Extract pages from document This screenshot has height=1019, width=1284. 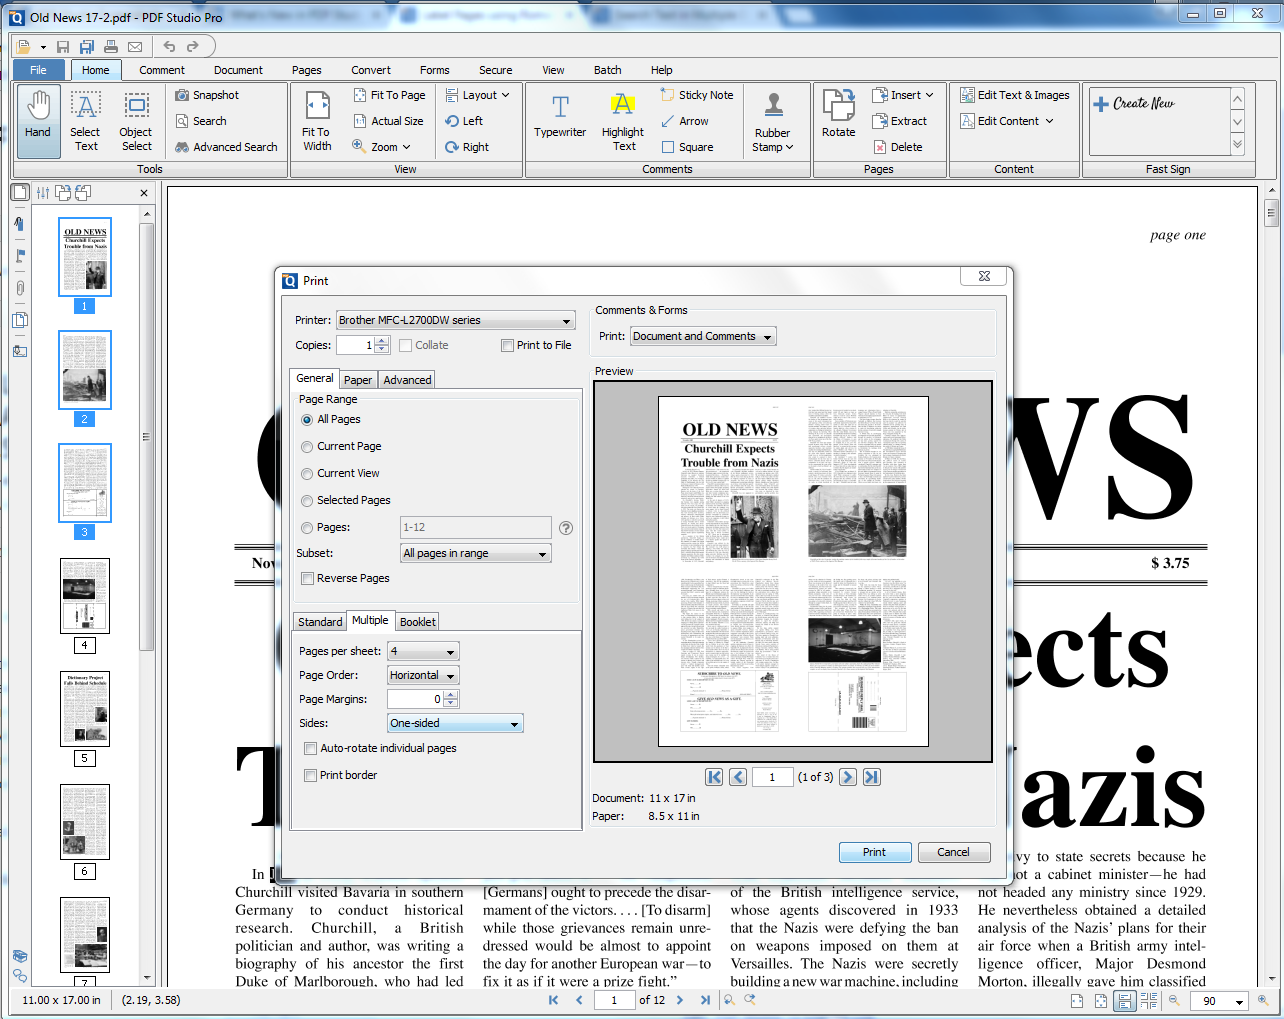pos(900,121)
